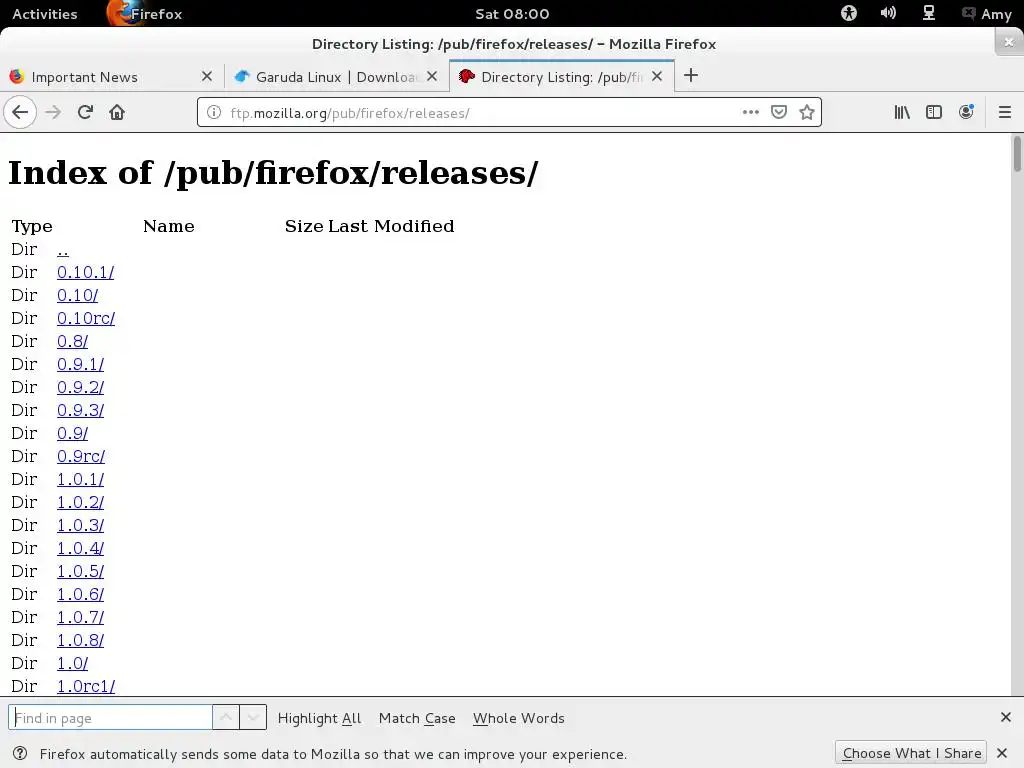Switch to Garuda Linux Download tab
The width and height of the screenshot is (1024, 768).
click(x=336, y=76)
